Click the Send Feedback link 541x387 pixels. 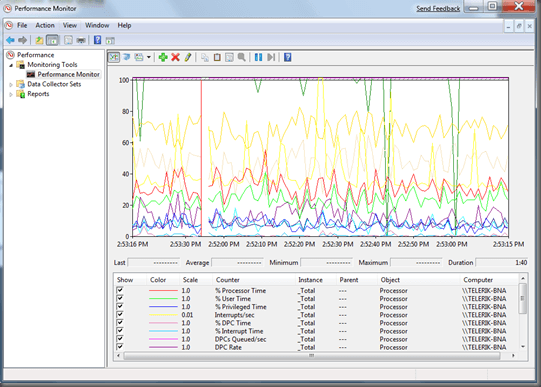tap(438, 9)
